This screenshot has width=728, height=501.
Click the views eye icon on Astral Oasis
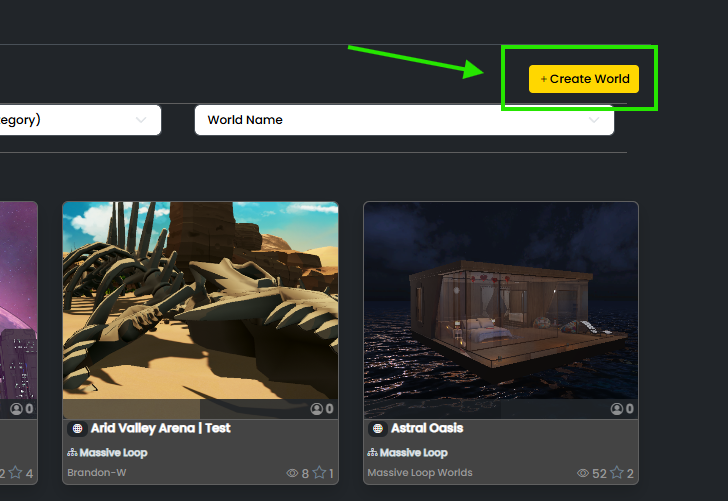pos(583,473)
